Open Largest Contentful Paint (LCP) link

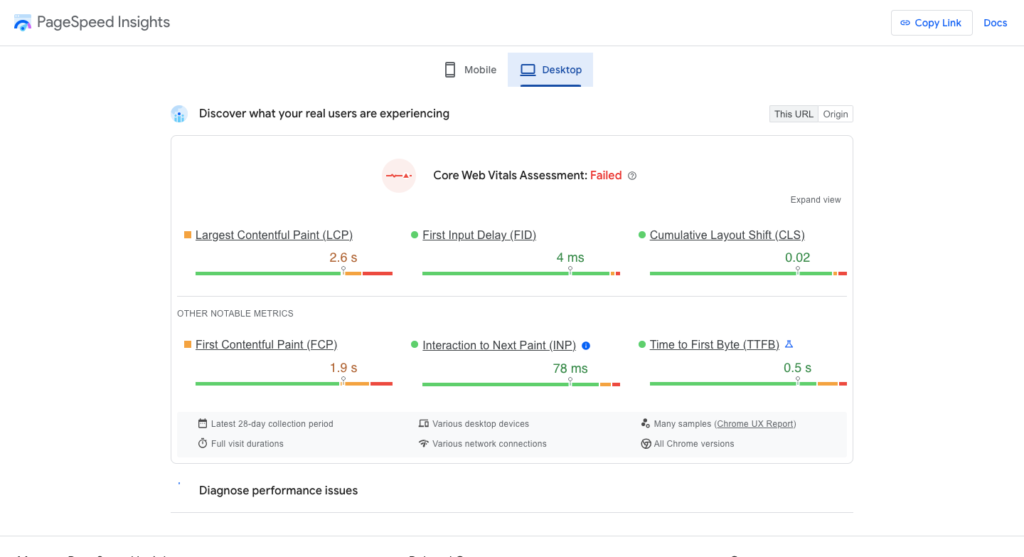pyautogui.click(x=274, y=235)
